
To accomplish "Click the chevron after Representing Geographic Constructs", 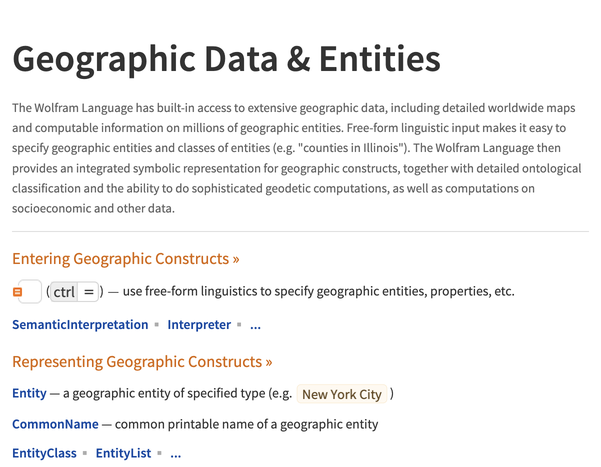I will [x=268, y=362].
